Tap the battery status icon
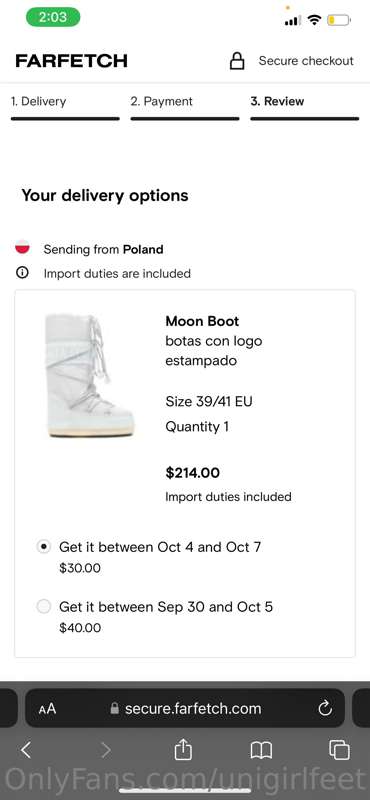 point(339,20)
